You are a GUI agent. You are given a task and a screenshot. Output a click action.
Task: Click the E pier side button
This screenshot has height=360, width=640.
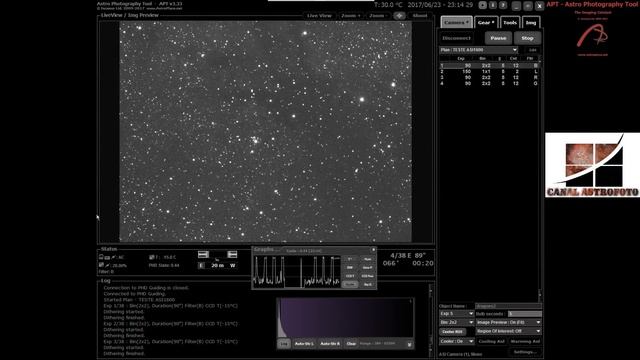click(x=201, y=265)
